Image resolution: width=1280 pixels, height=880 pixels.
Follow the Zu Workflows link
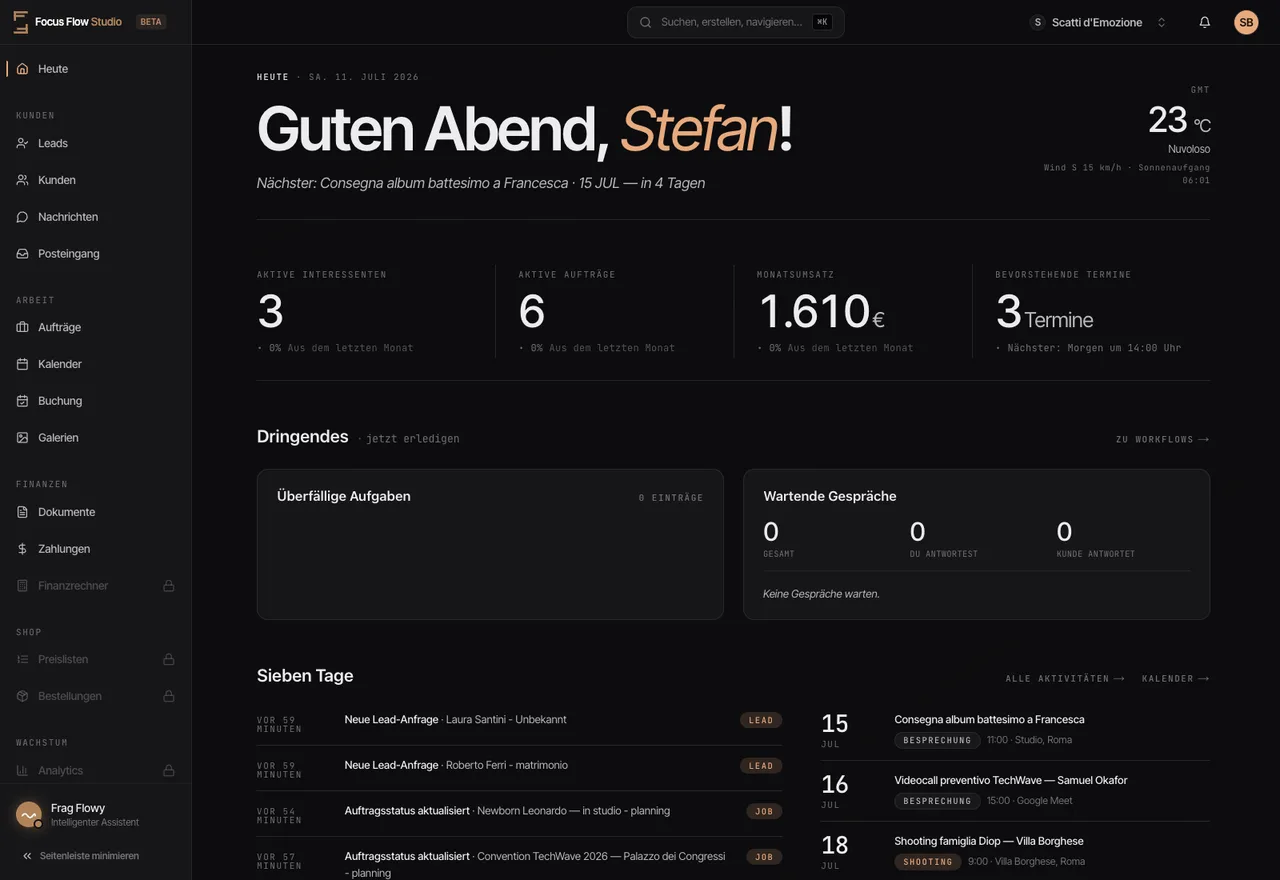coord(1162,439)
